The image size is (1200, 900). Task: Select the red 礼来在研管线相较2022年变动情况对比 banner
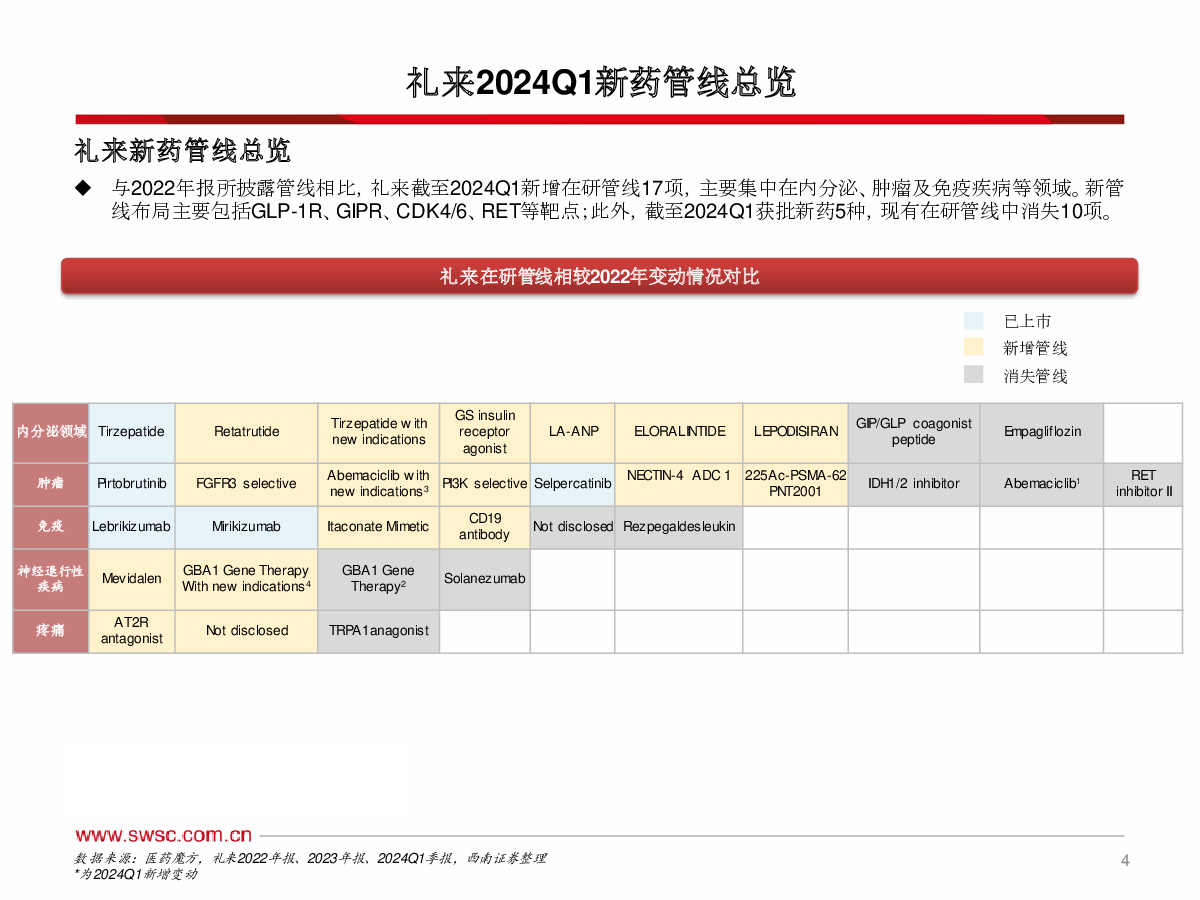pos(599,276)
